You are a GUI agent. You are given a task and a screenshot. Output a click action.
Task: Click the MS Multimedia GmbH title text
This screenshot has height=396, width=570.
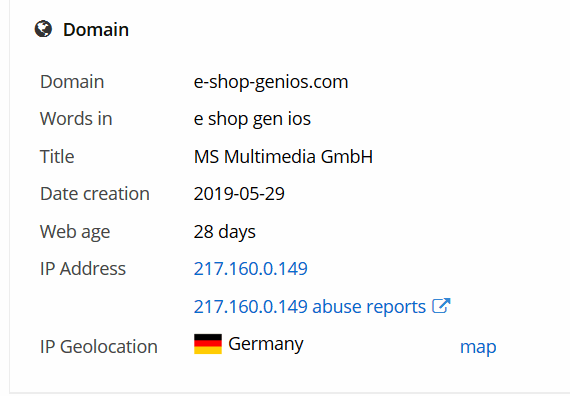click(283, 157)
